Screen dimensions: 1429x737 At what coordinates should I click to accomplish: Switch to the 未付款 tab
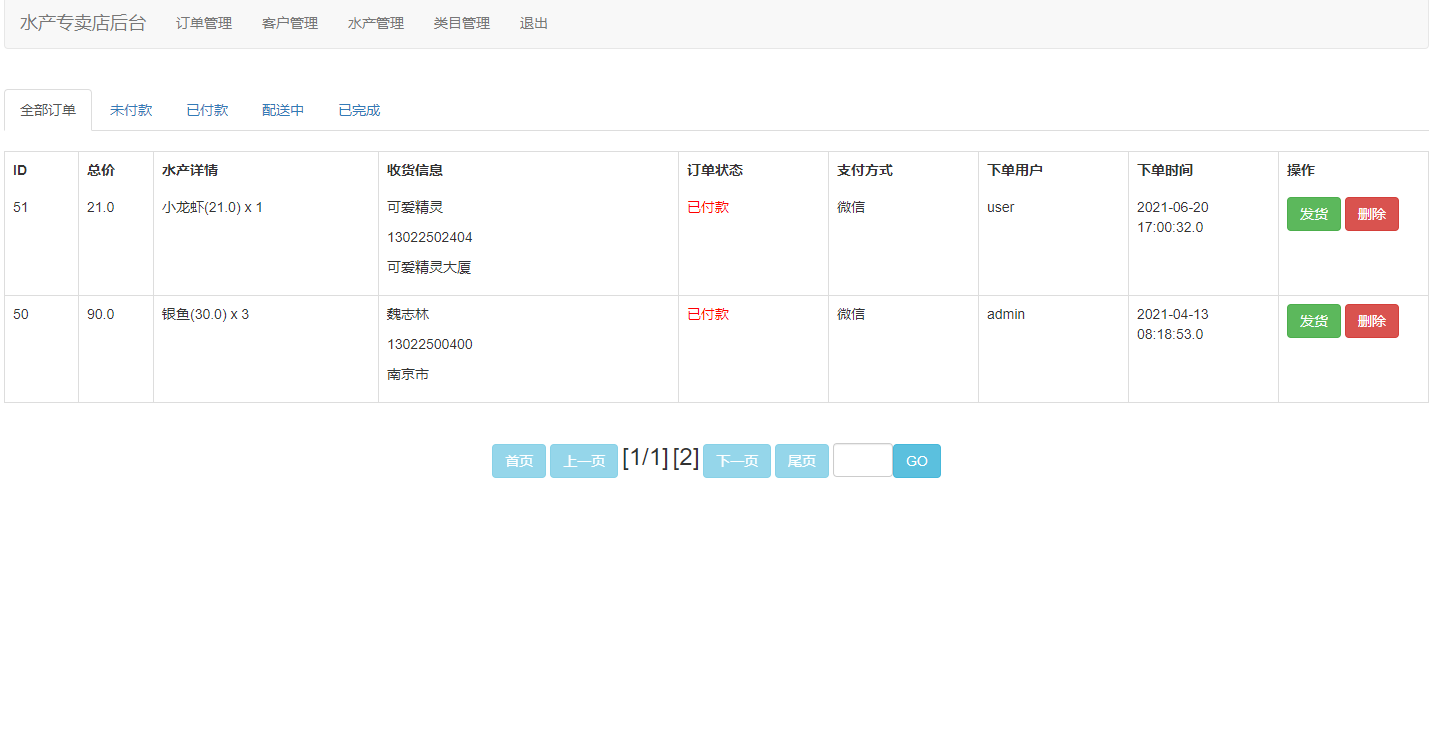pos(131,110)
